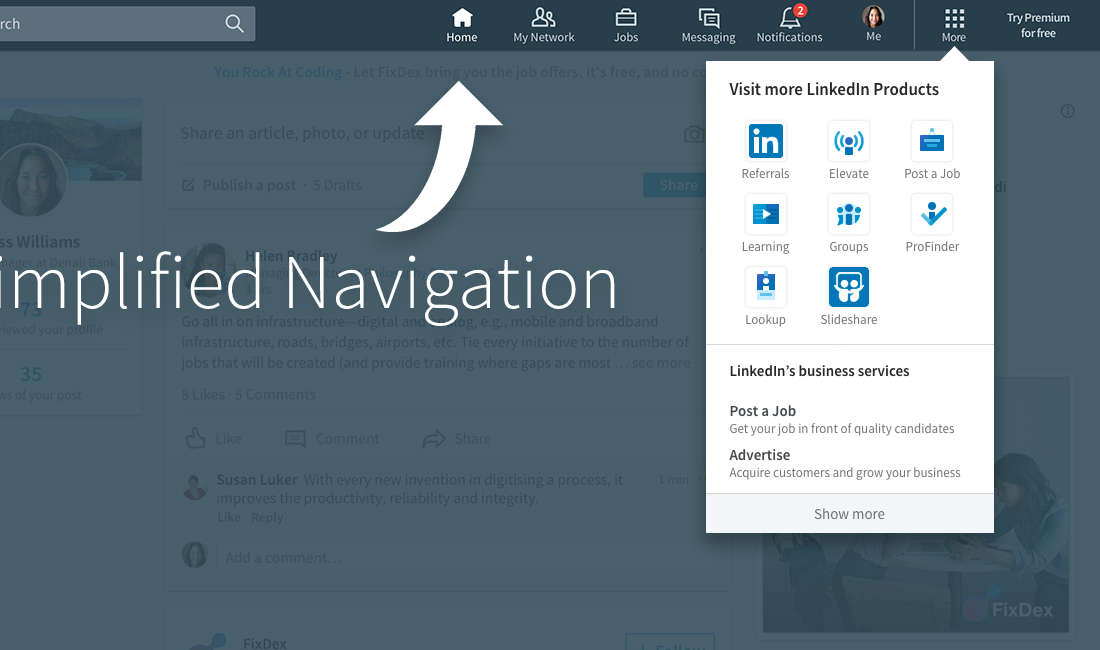Screen dimensions: 1100x650
Task: Click Try Premium for free
Action: [x=1038, y=25]
